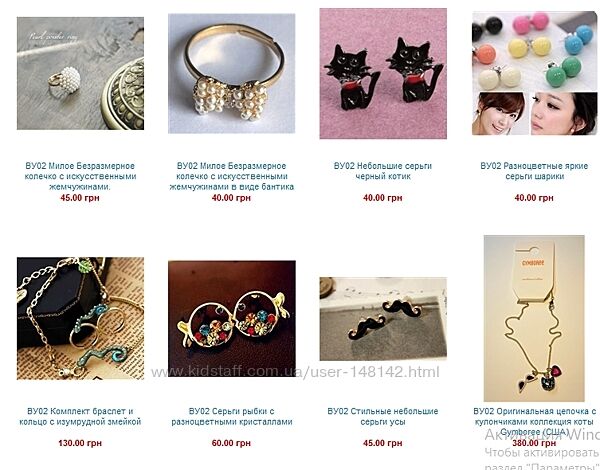The height and width of the screenshot is (470, 600).
Task: Open the pearl dome ring product photo
Action: [x=80, y=73]
